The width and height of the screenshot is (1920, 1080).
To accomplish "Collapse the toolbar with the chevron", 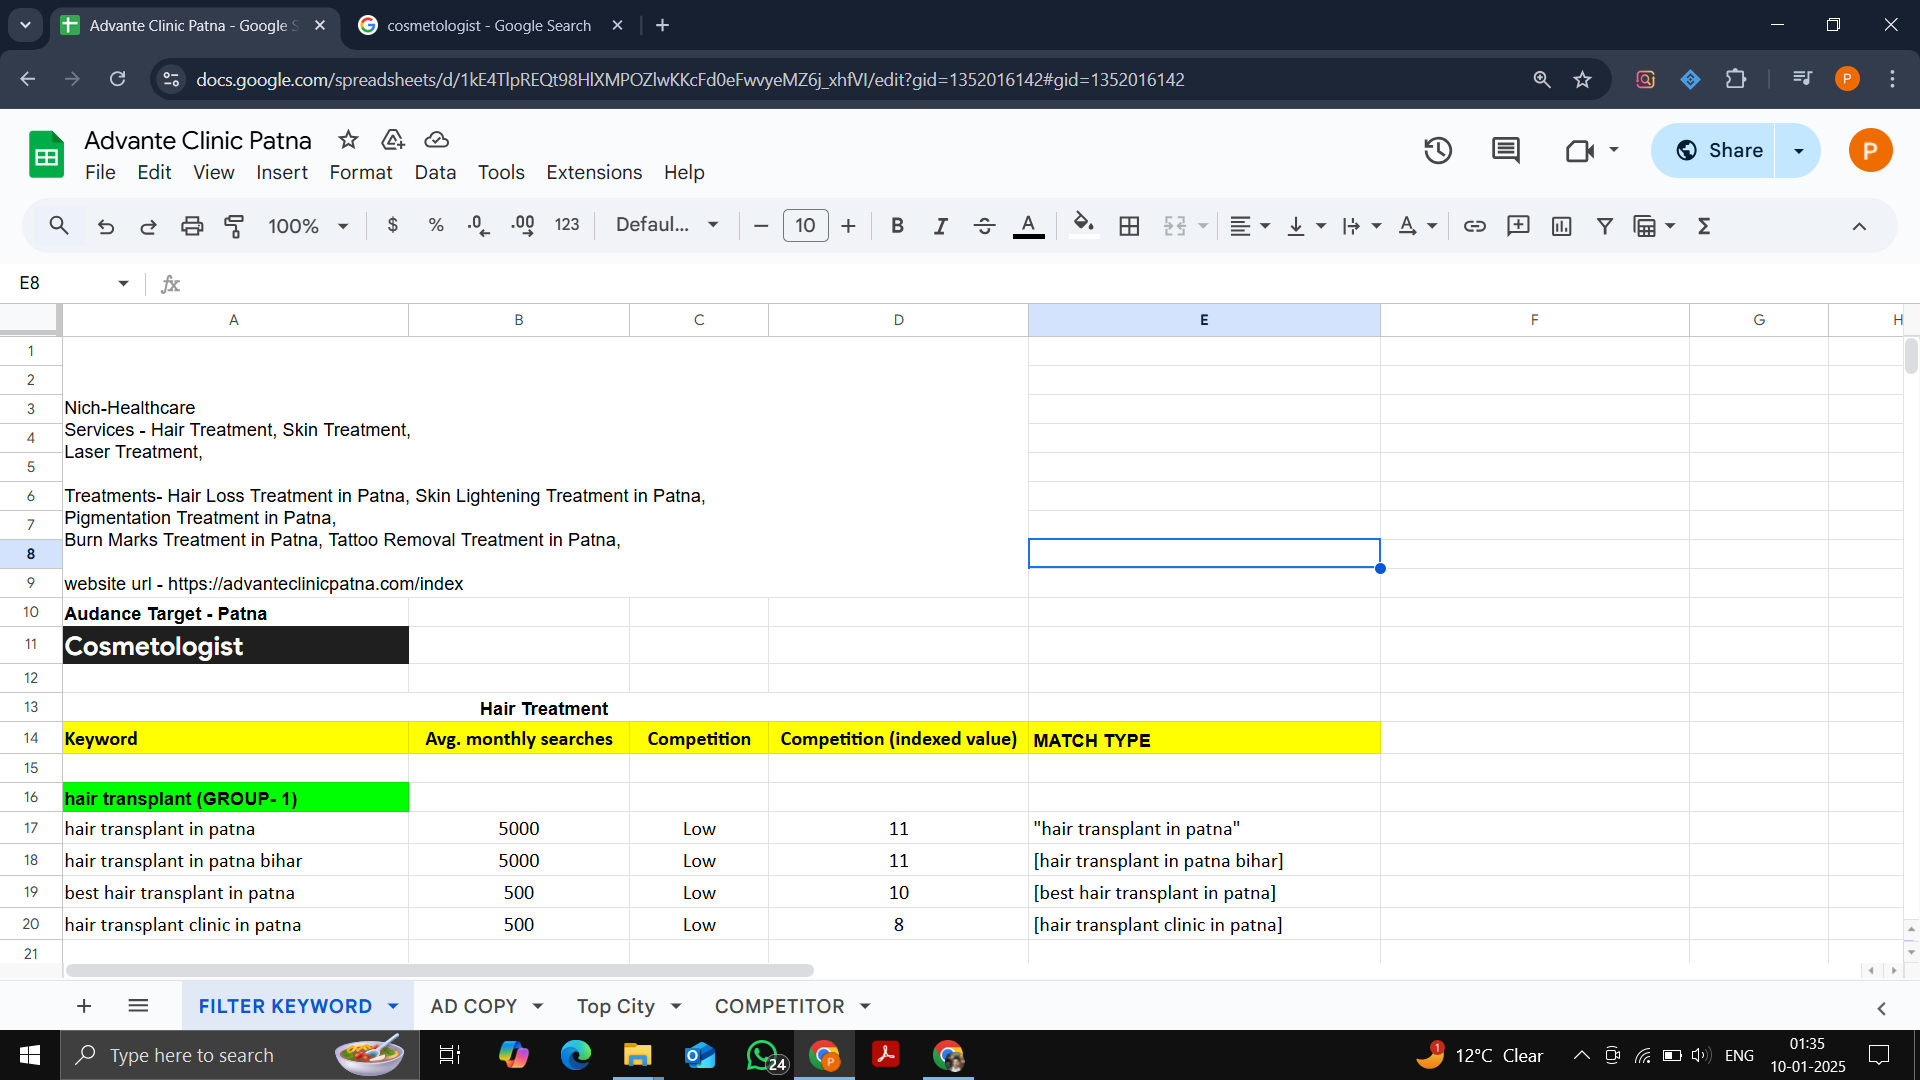I will click(x=1859, y=226).
